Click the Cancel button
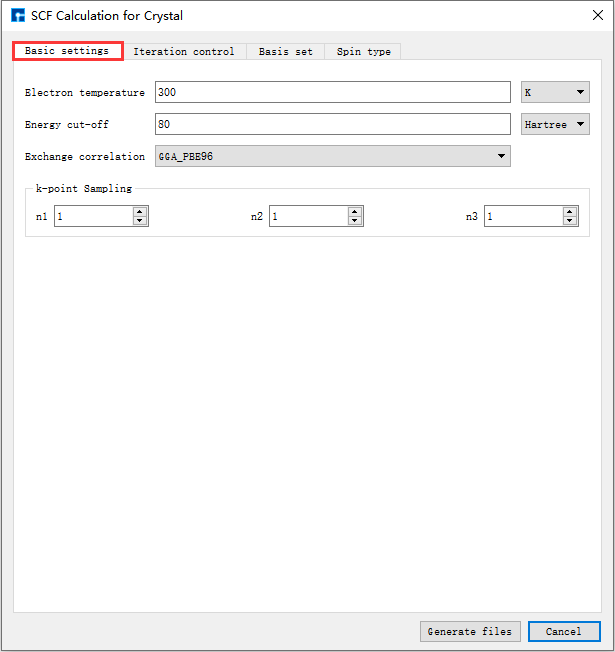The height and width of the screenshot is (652, 615). pyautogui.click(x=564, y=631)
